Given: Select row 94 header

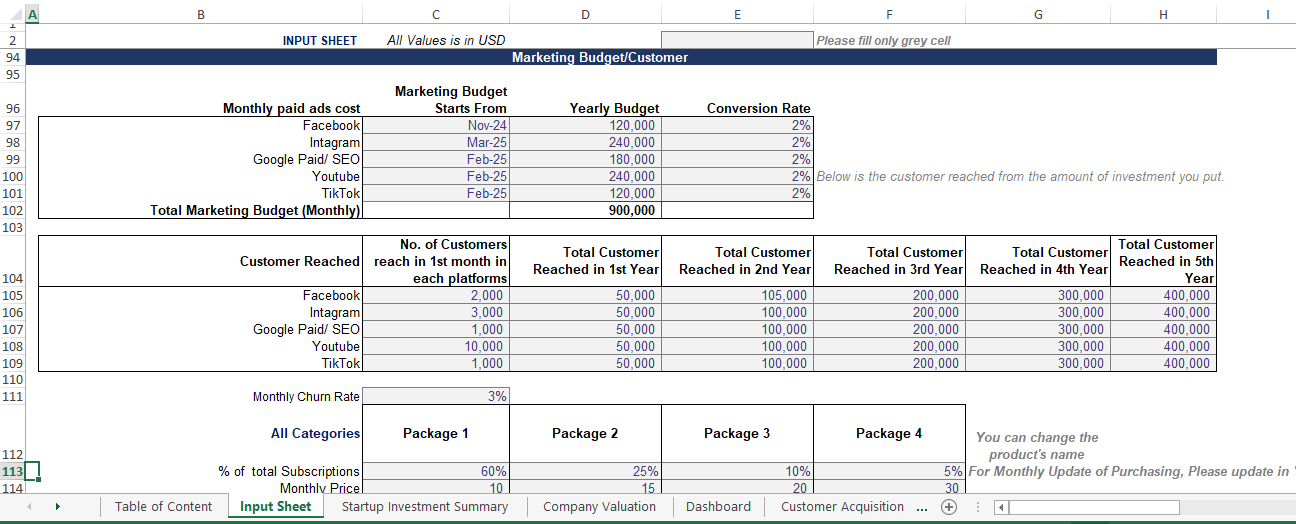Looking at the screenshot, I should (12, 58).
